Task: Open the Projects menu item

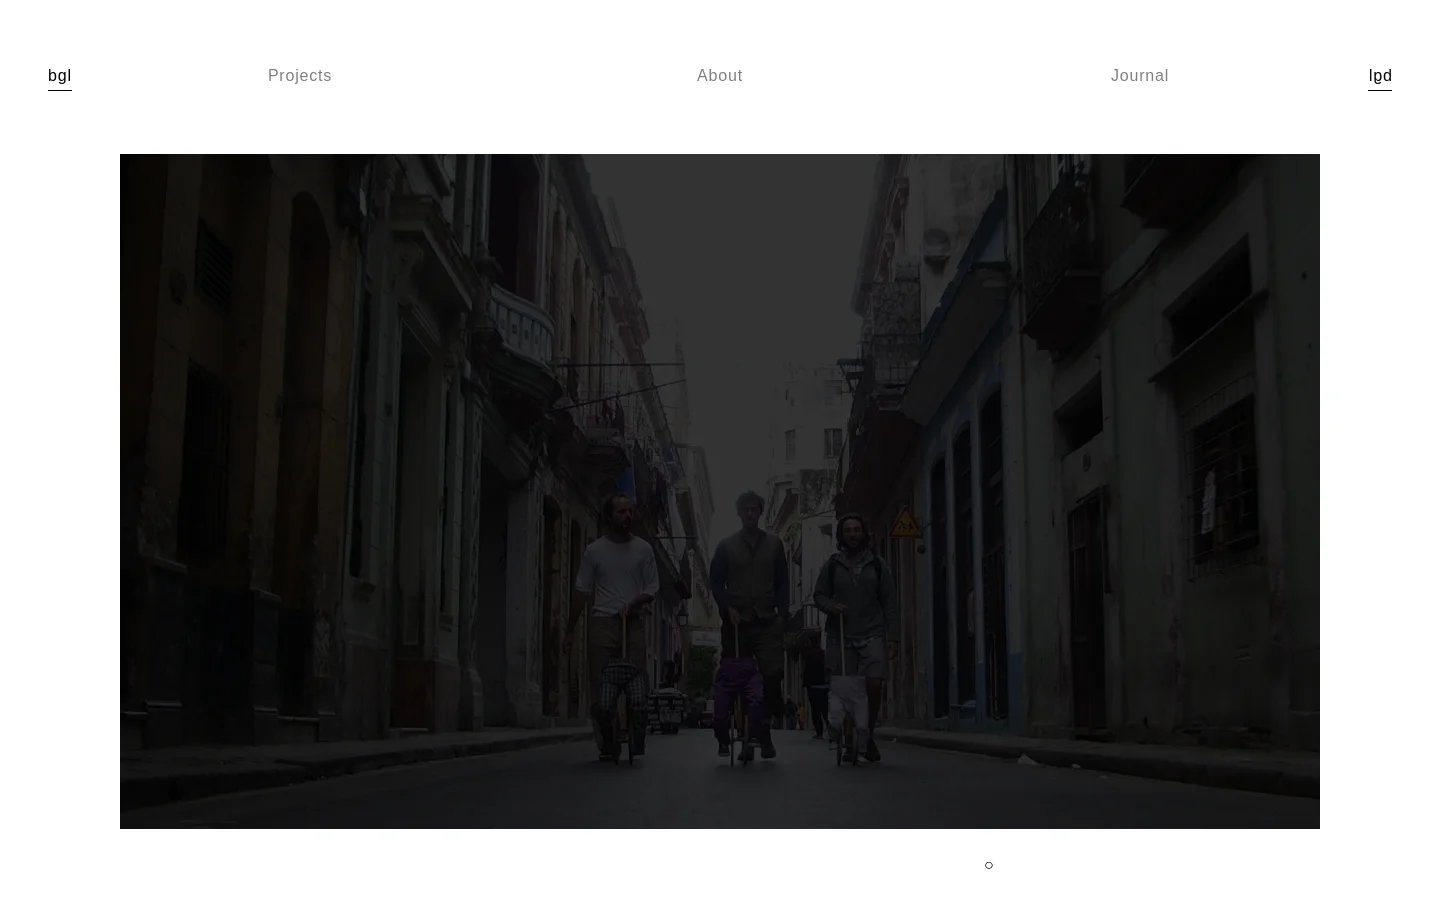Action: 299,76
